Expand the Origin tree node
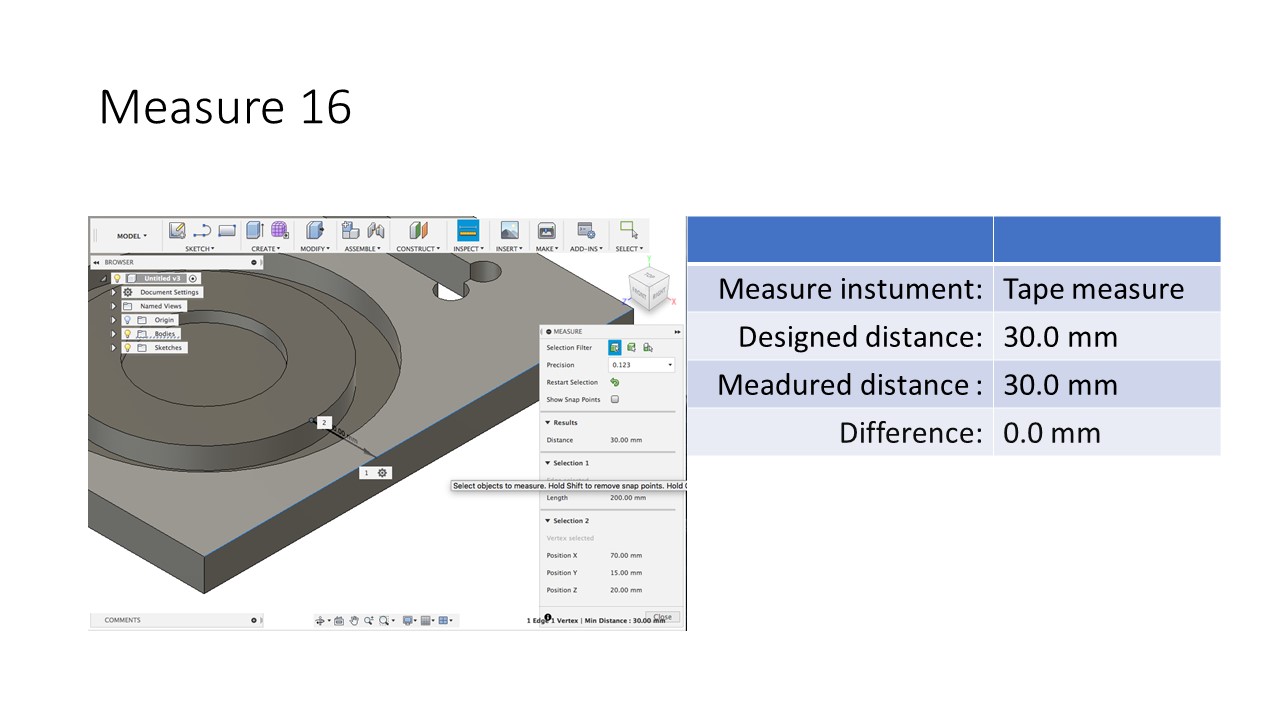 [x=113, y=320]
